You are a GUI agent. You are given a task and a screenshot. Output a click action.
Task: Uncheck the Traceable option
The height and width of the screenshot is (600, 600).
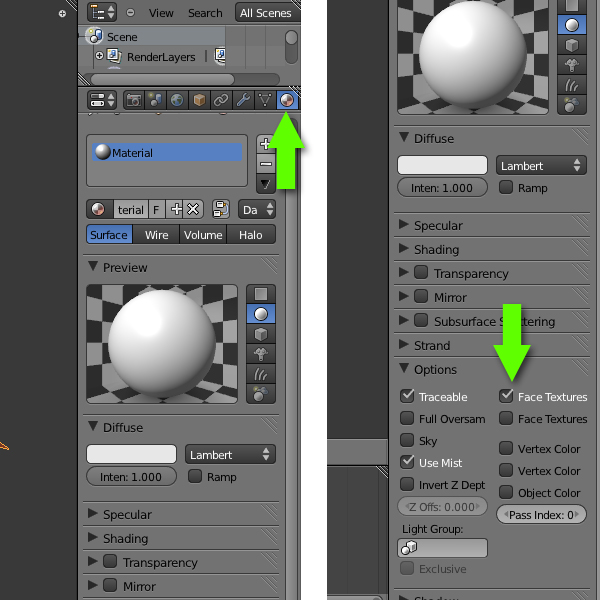click(x=407, y=396)
